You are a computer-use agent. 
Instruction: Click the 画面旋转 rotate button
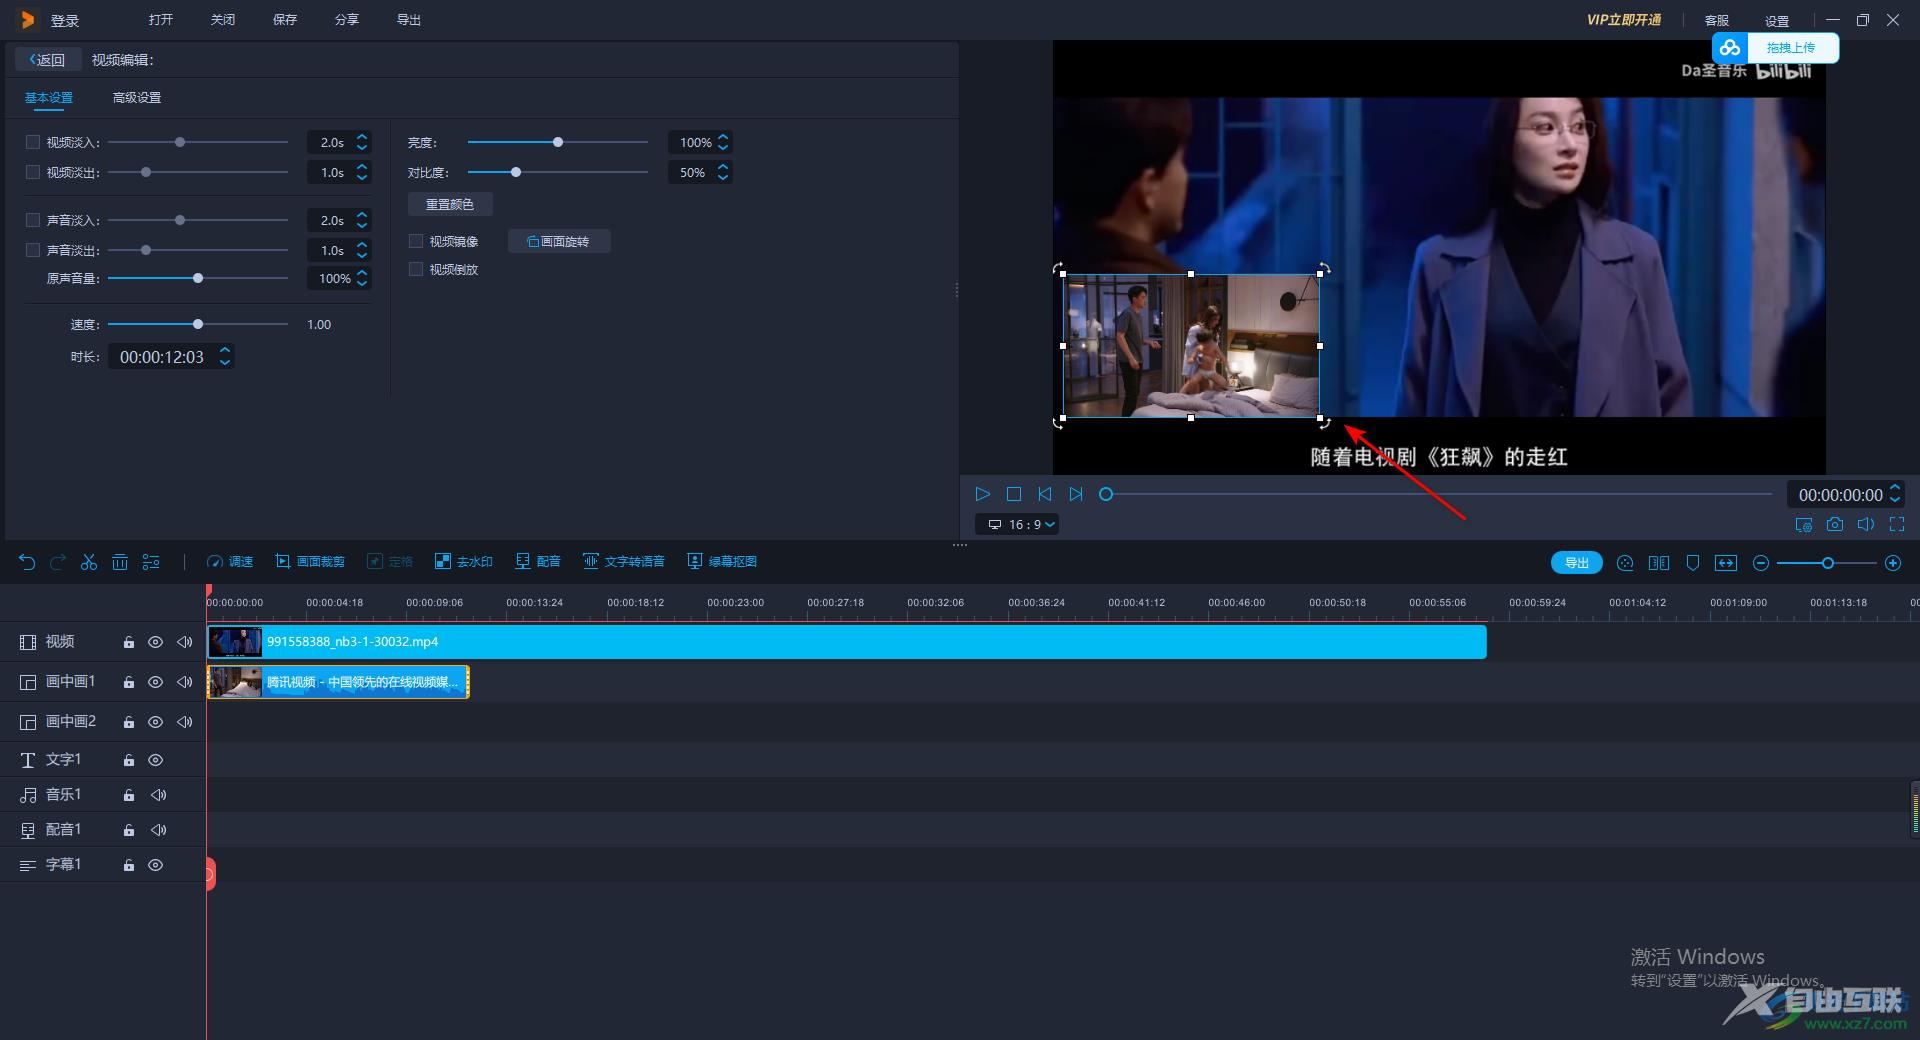559,241
